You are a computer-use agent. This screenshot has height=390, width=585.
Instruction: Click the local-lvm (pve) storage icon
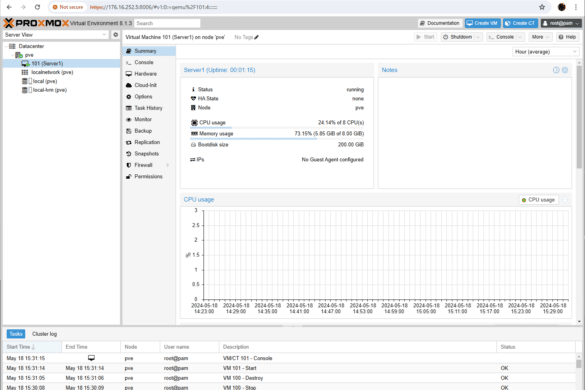coord(25,90)
